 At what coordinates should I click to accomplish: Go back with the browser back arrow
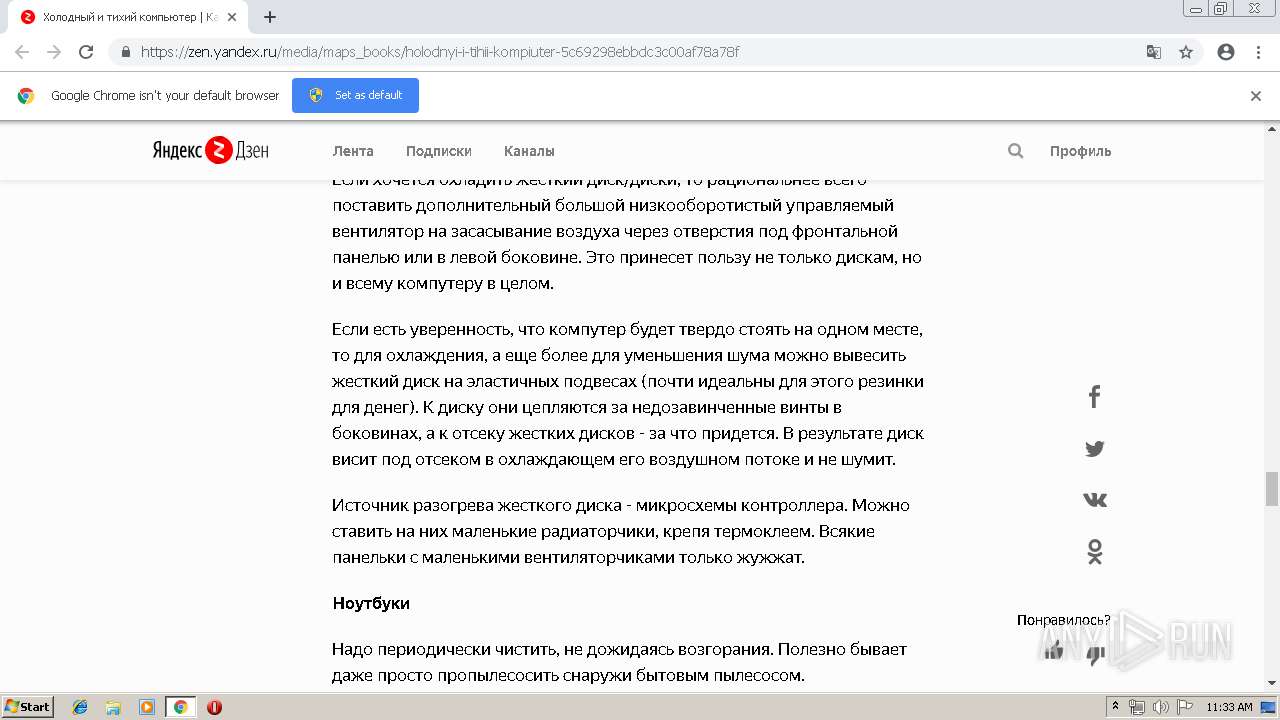(22, 52)
